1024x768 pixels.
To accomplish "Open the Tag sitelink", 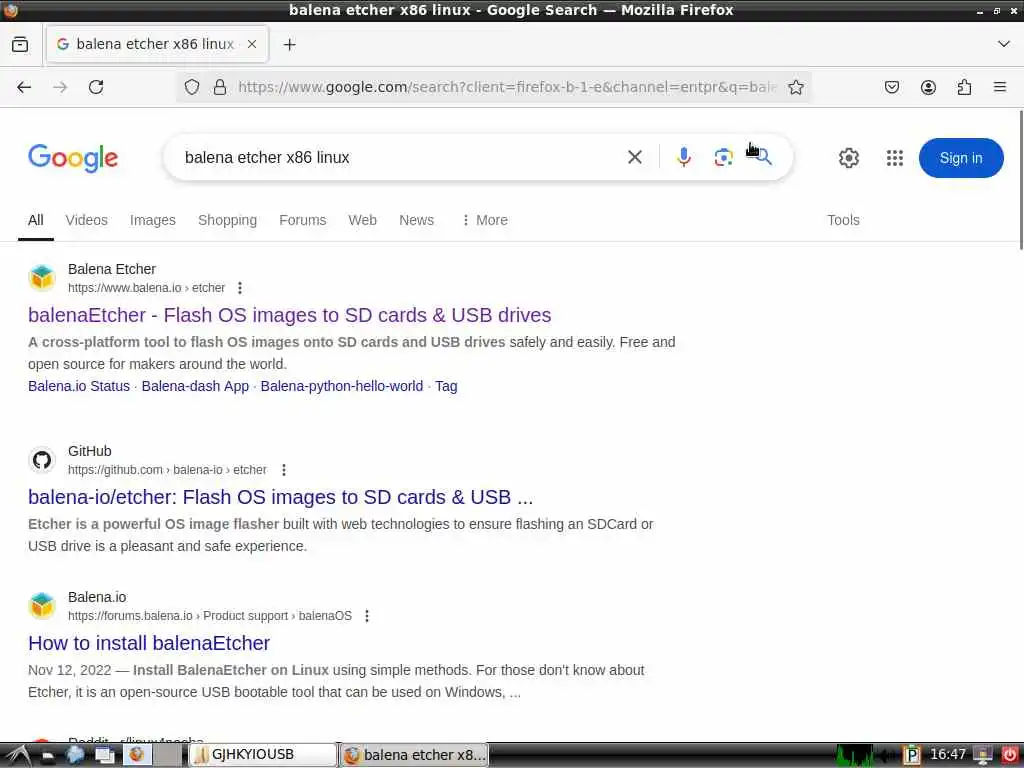I will (446, 386).
